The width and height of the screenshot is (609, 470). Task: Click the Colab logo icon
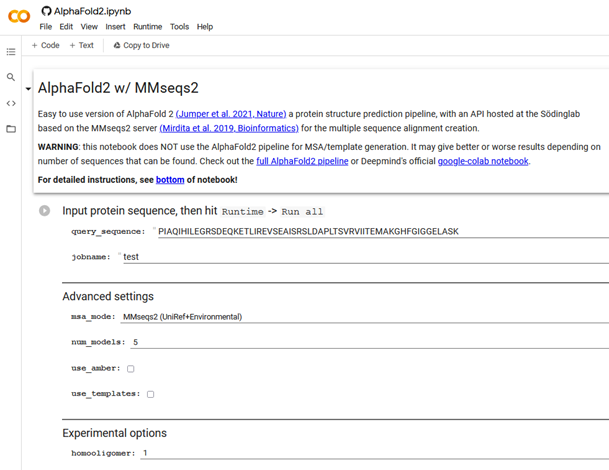18,17
